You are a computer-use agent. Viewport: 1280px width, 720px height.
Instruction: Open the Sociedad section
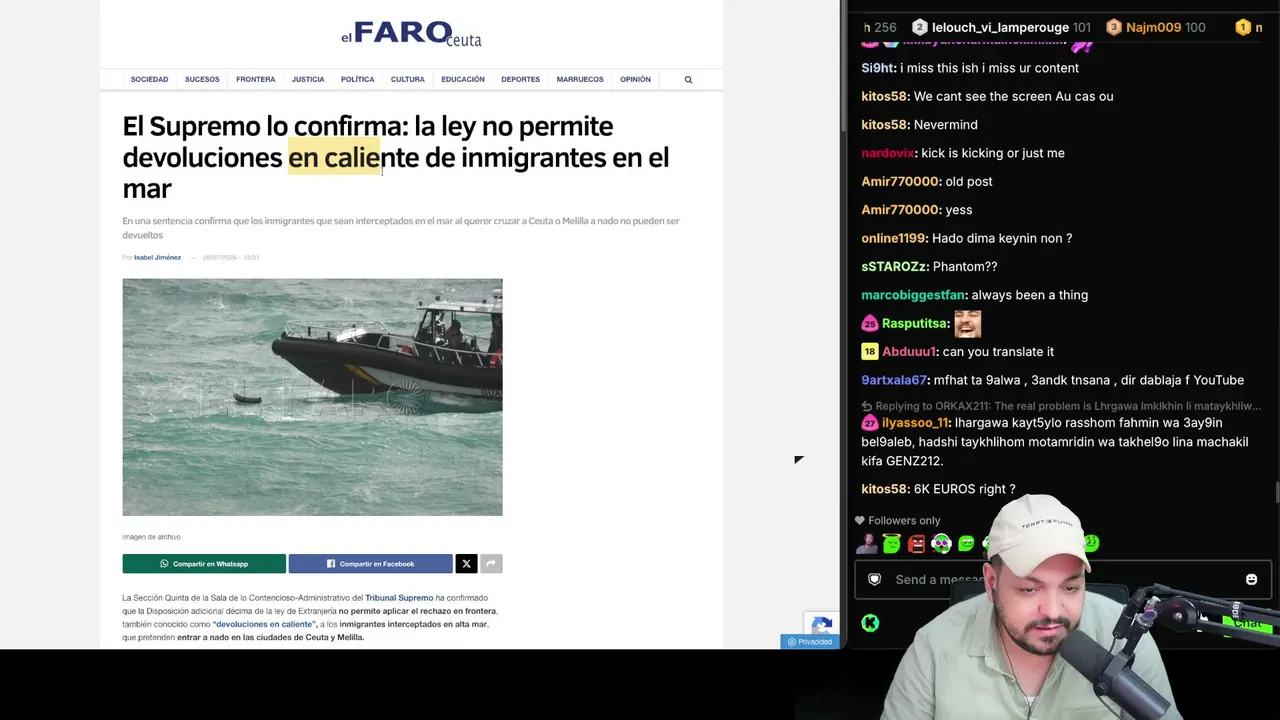[149, 80]
